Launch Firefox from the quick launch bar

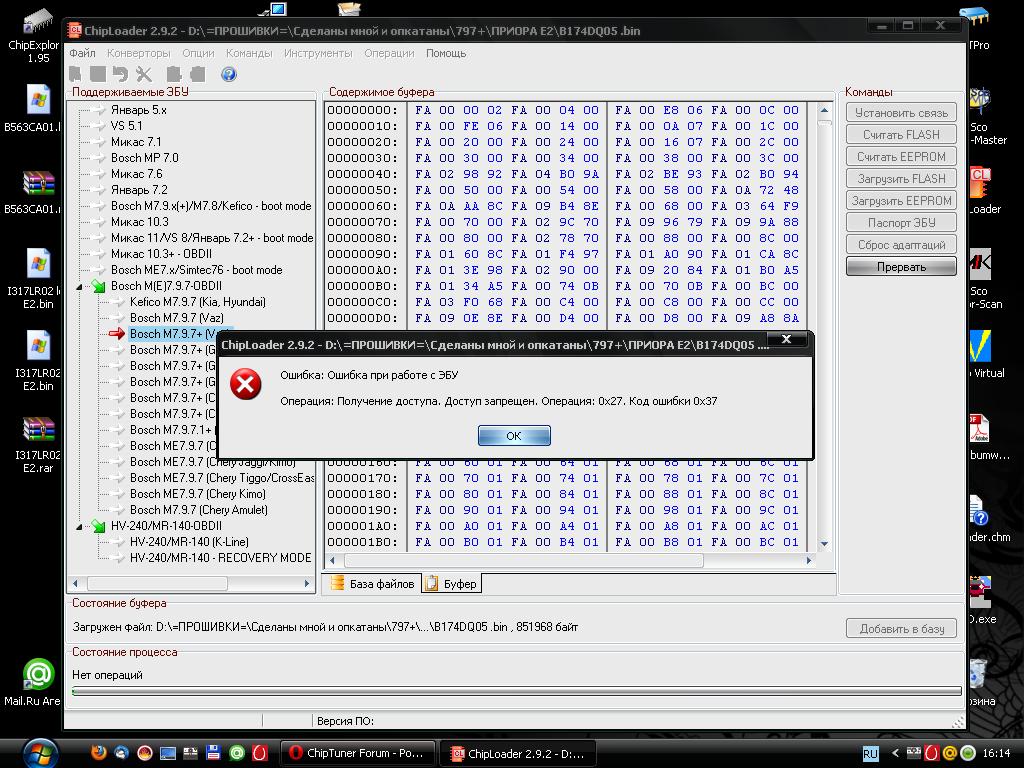coord(98,753)
